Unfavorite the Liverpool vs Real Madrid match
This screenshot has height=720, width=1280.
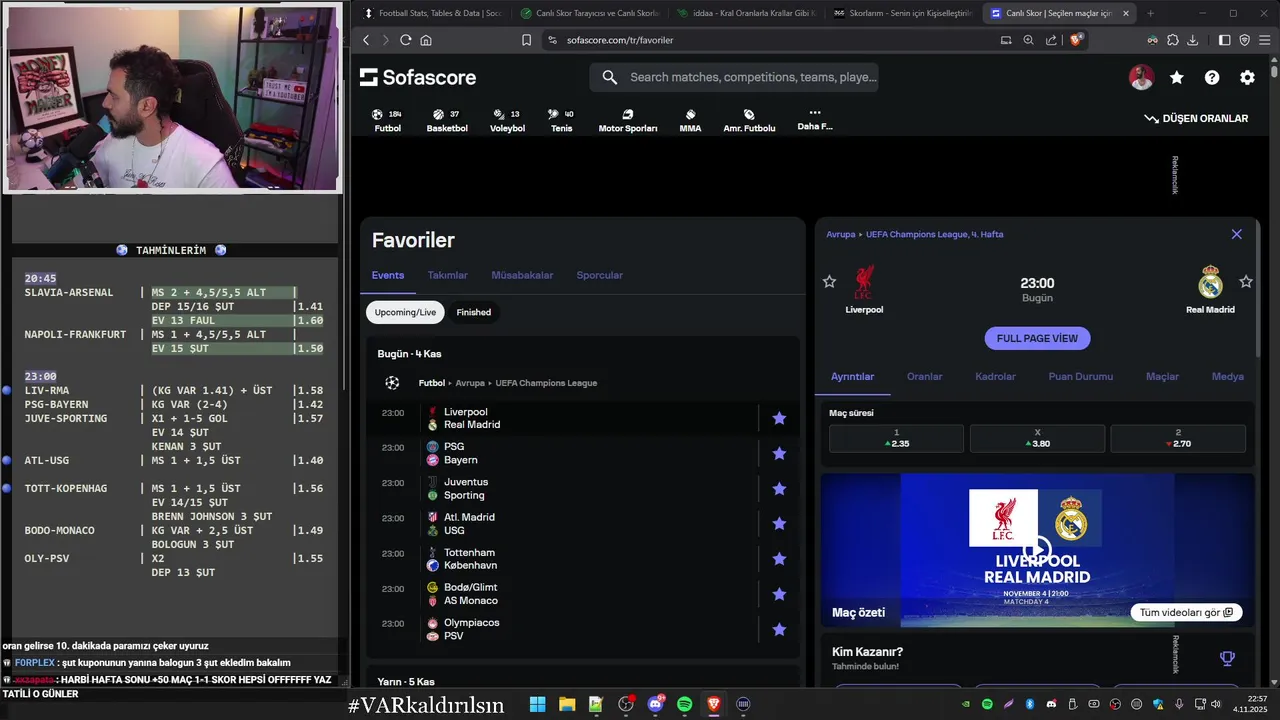779,418
